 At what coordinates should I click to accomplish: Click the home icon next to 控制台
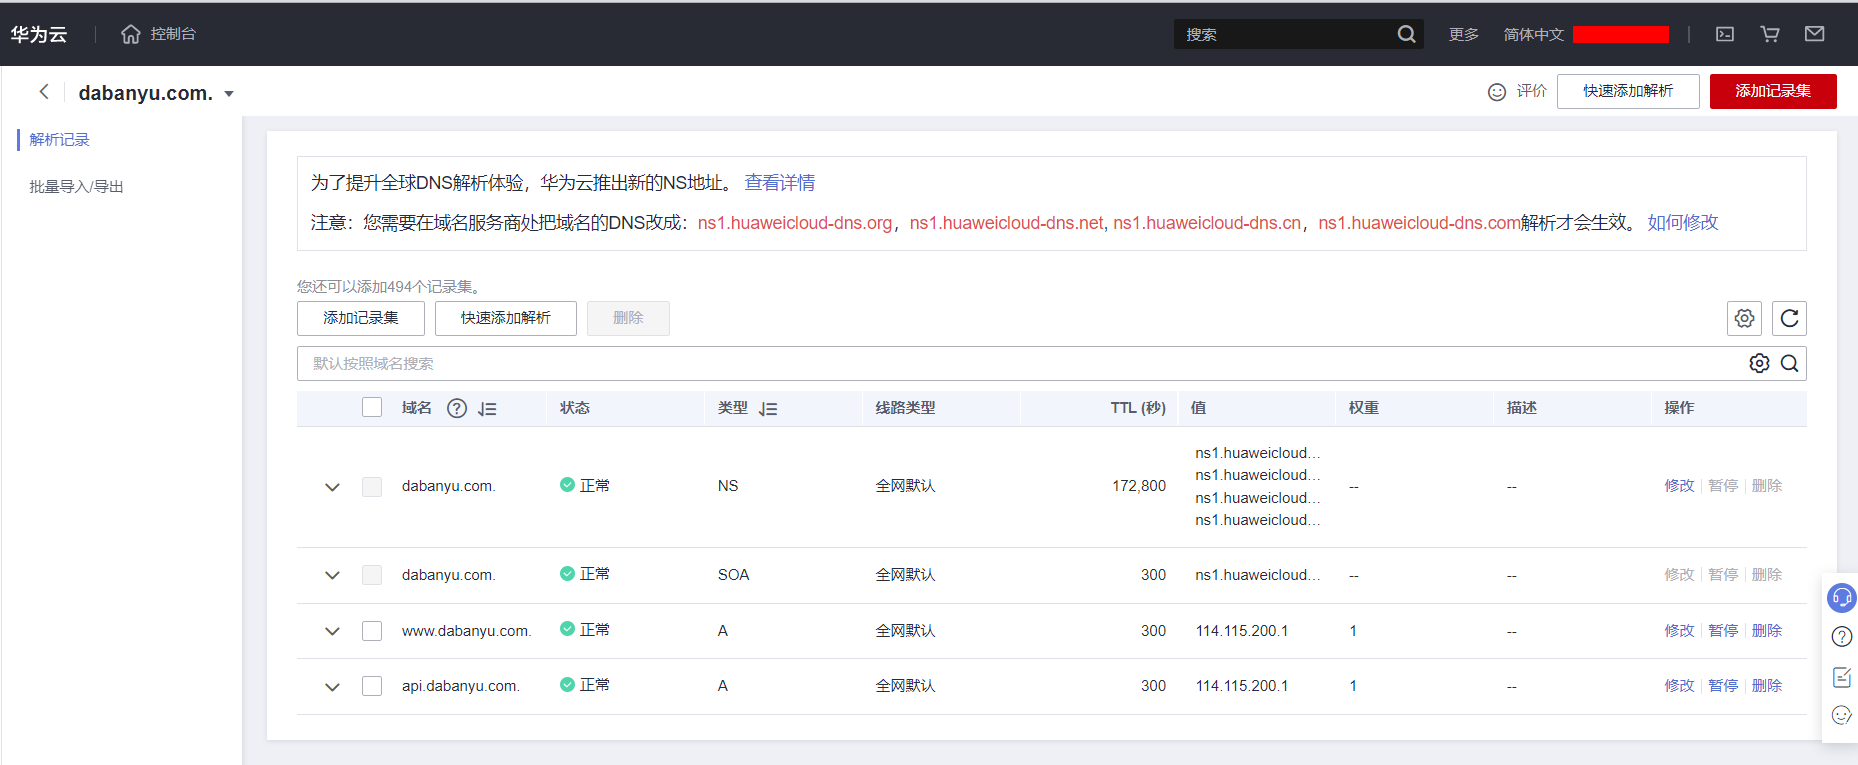131,34
